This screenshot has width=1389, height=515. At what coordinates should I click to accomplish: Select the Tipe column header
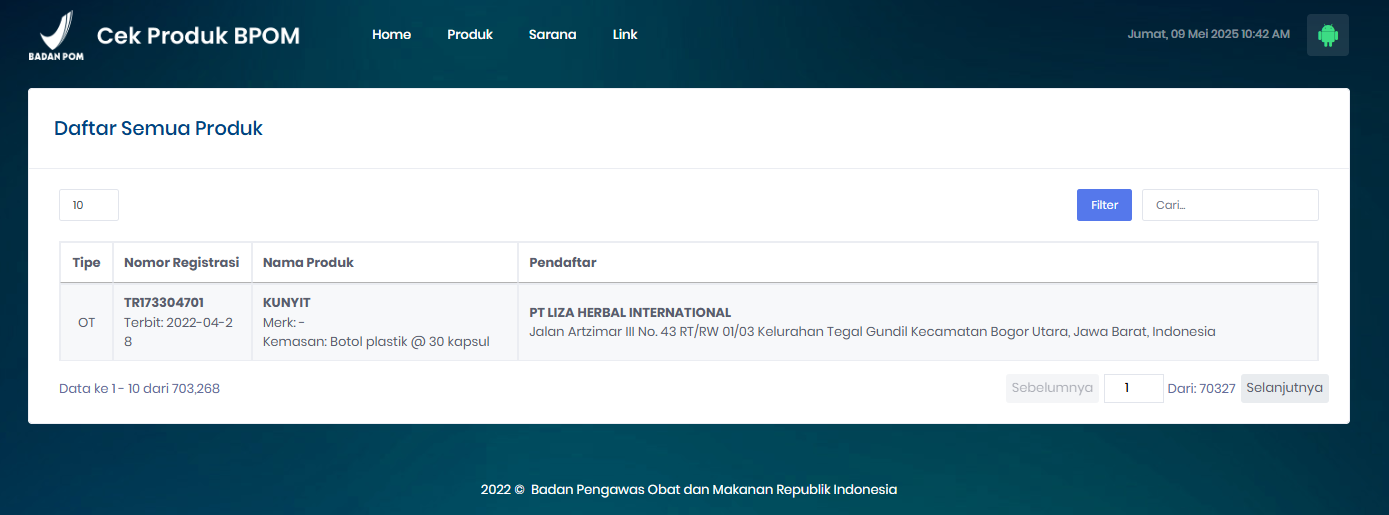coord(86,262)
